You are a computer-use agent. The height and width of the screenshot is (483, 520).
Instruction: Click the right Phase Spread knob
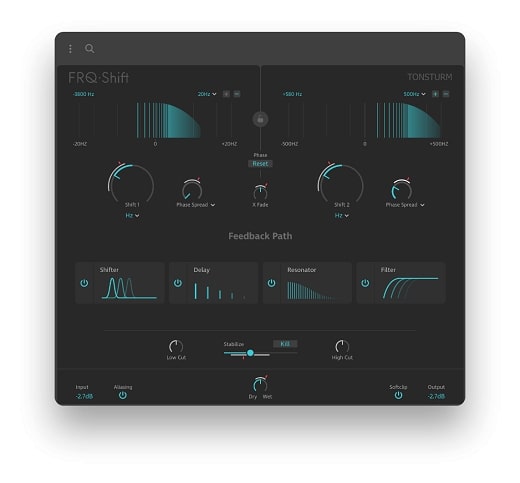point(401,190)
